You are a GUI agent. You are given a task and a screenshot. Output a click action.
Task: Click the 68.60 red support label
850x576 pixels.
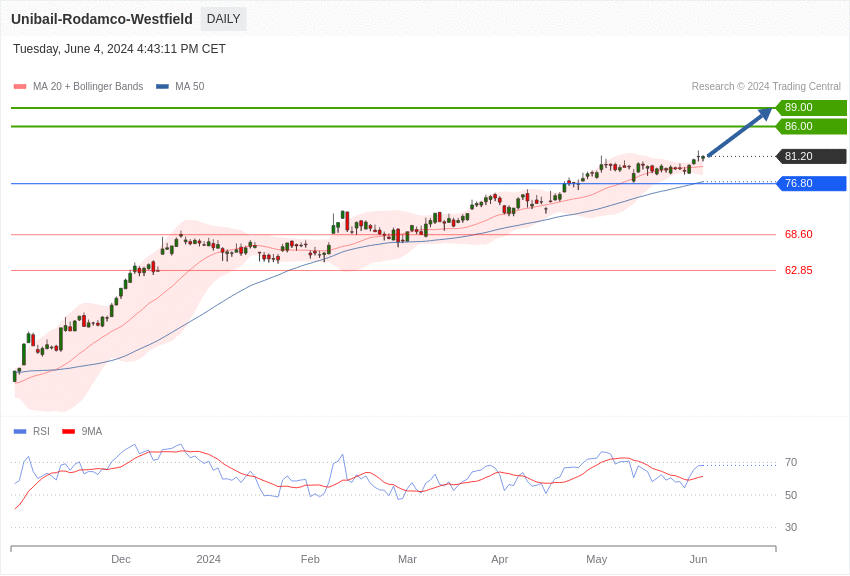click(x=798, y=235)
